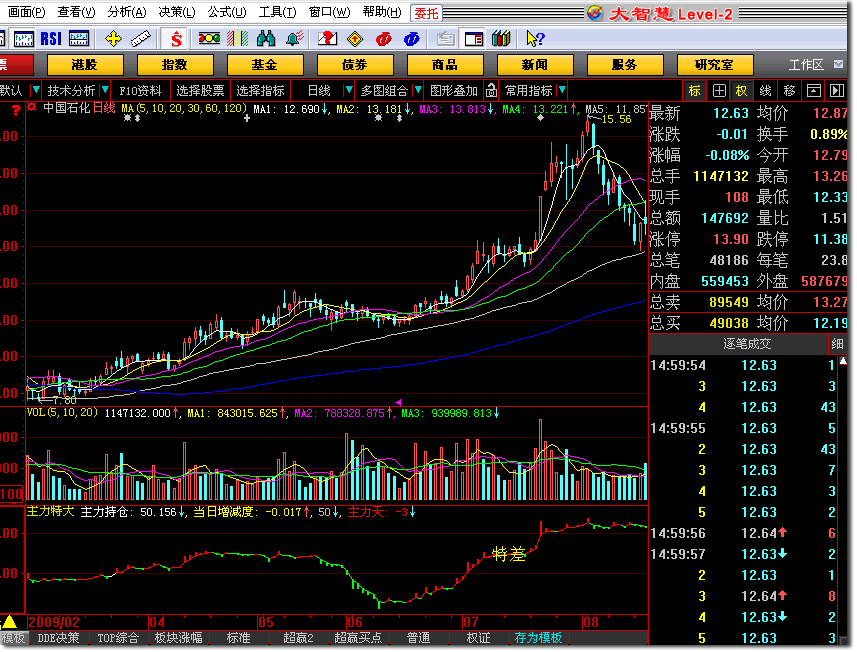Click the colored diagonal stripes icon
Image resolution: width=857 pixels, height=652 pixels.
238,39
